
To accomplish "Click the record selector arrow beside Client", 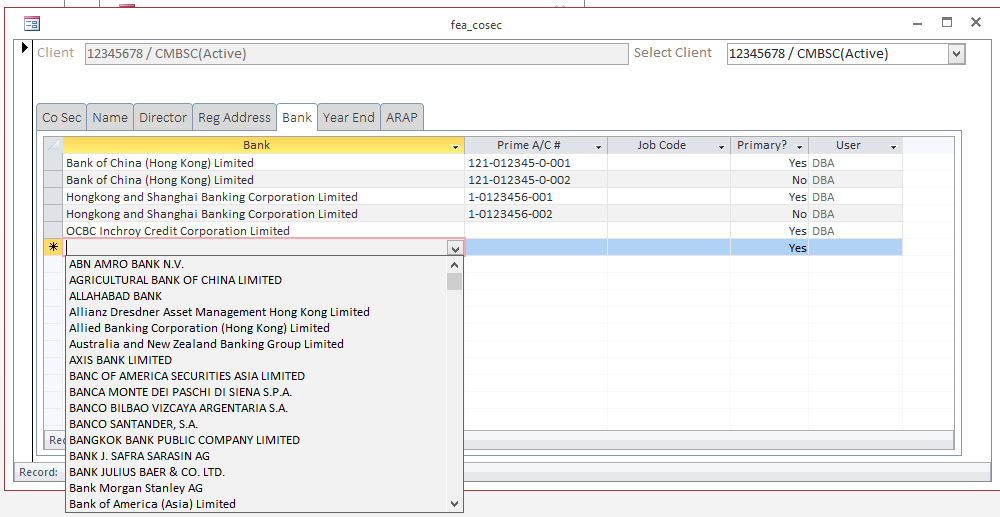I will coord(25,47).
